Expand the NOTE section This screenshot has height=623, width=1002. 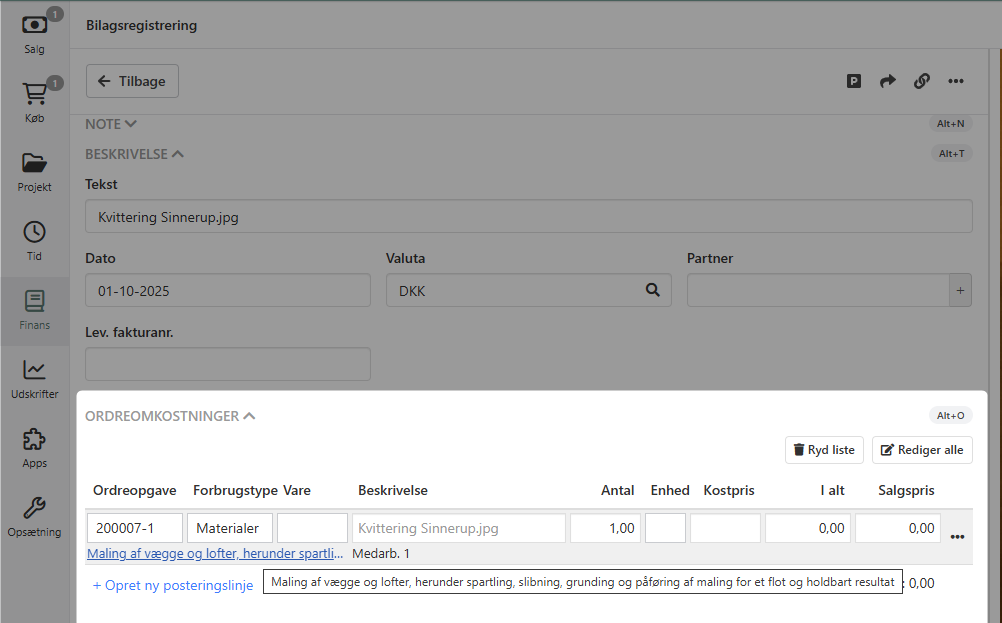(x=111, y=124)
